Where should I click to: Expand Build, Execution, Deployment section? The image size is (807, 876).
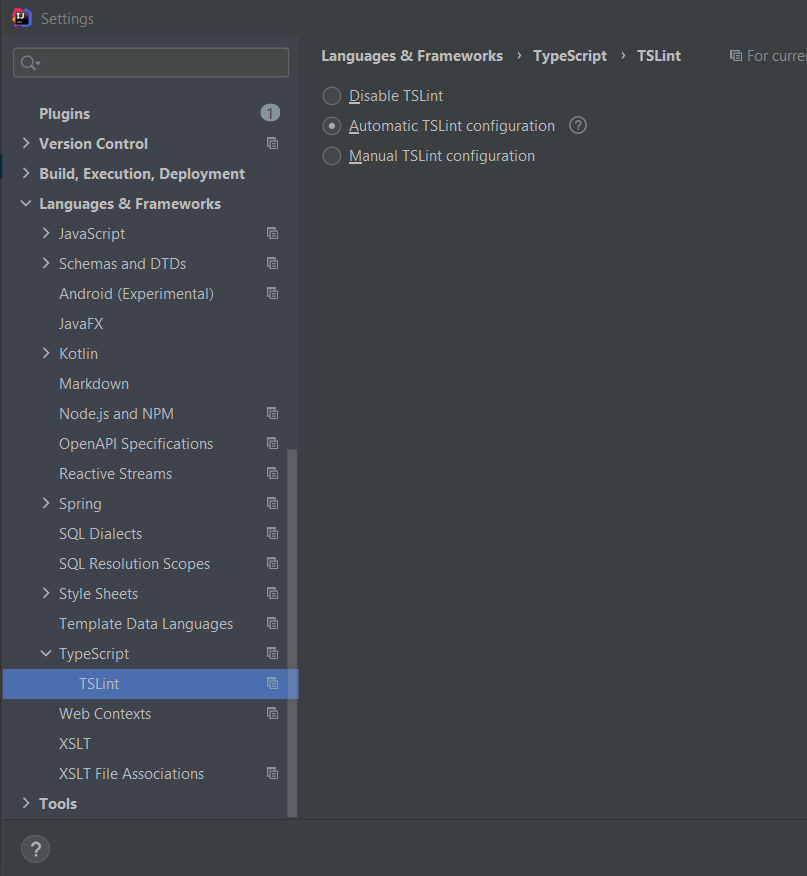26,174
